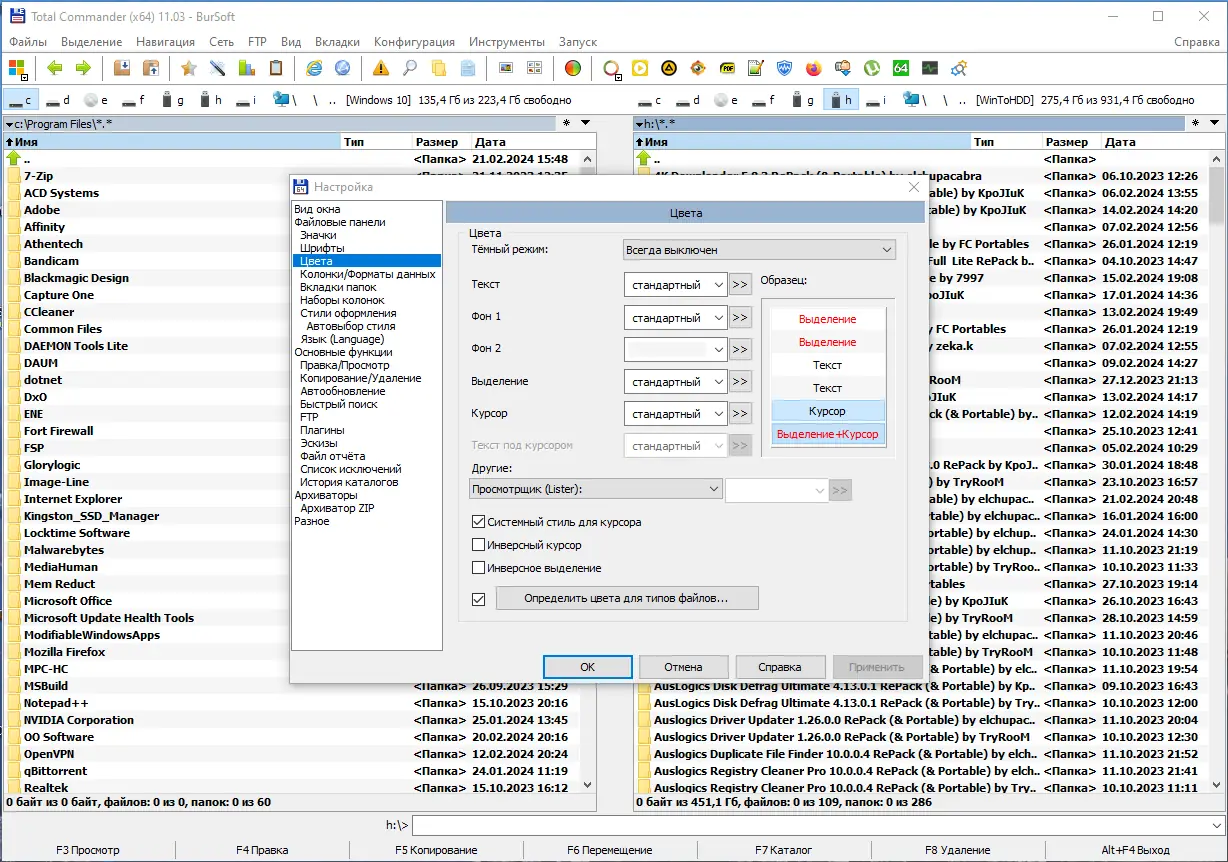Click the green uTorrent toolbar icon
The height and width of the screenshot is (862, 1228).
pyautogui.click(x=872, y=68)
